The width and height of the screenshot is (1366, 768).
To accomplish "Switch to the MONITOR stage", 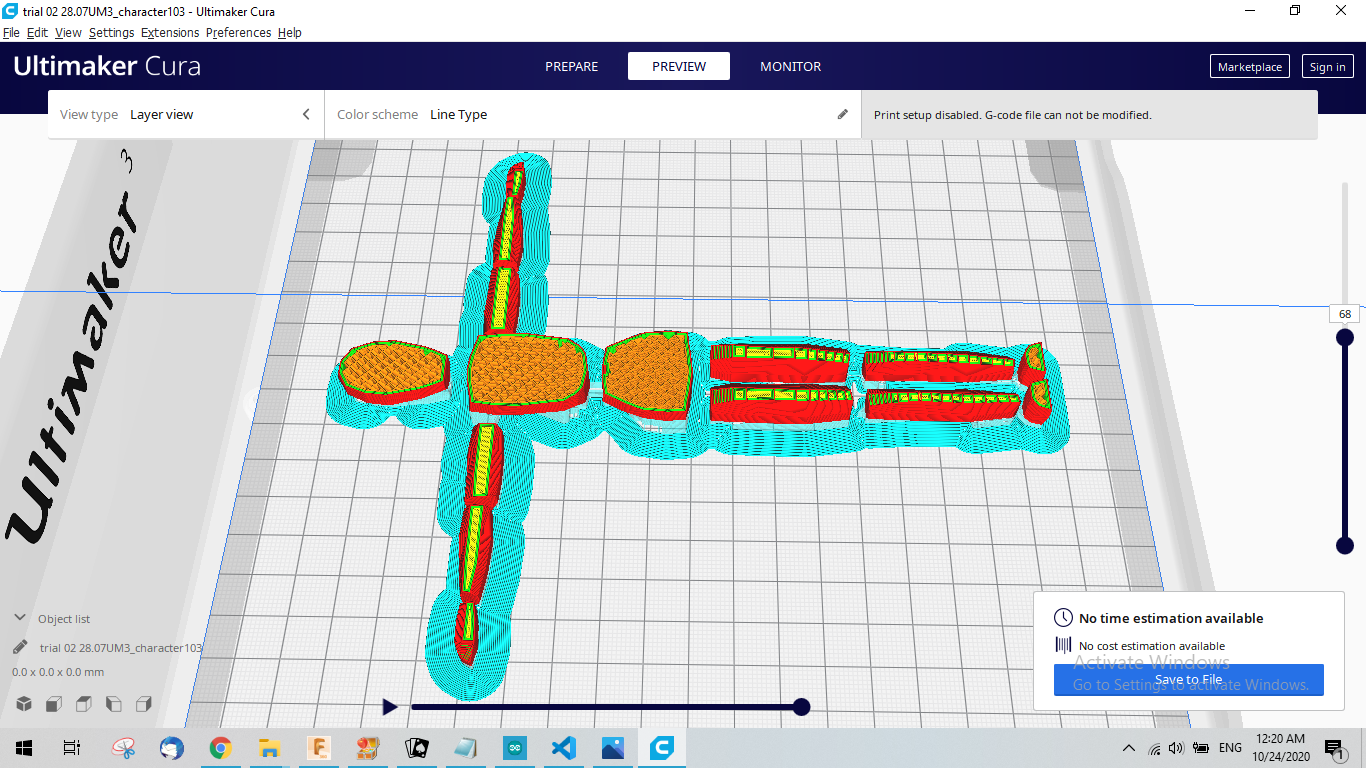I will [x=791, y=66].
